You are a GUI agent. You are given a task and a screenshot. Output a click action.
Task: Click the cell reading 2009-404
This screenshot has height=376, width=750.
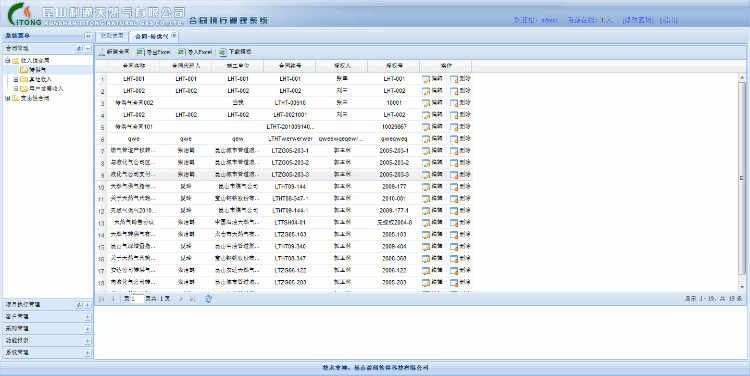[394, 246]
